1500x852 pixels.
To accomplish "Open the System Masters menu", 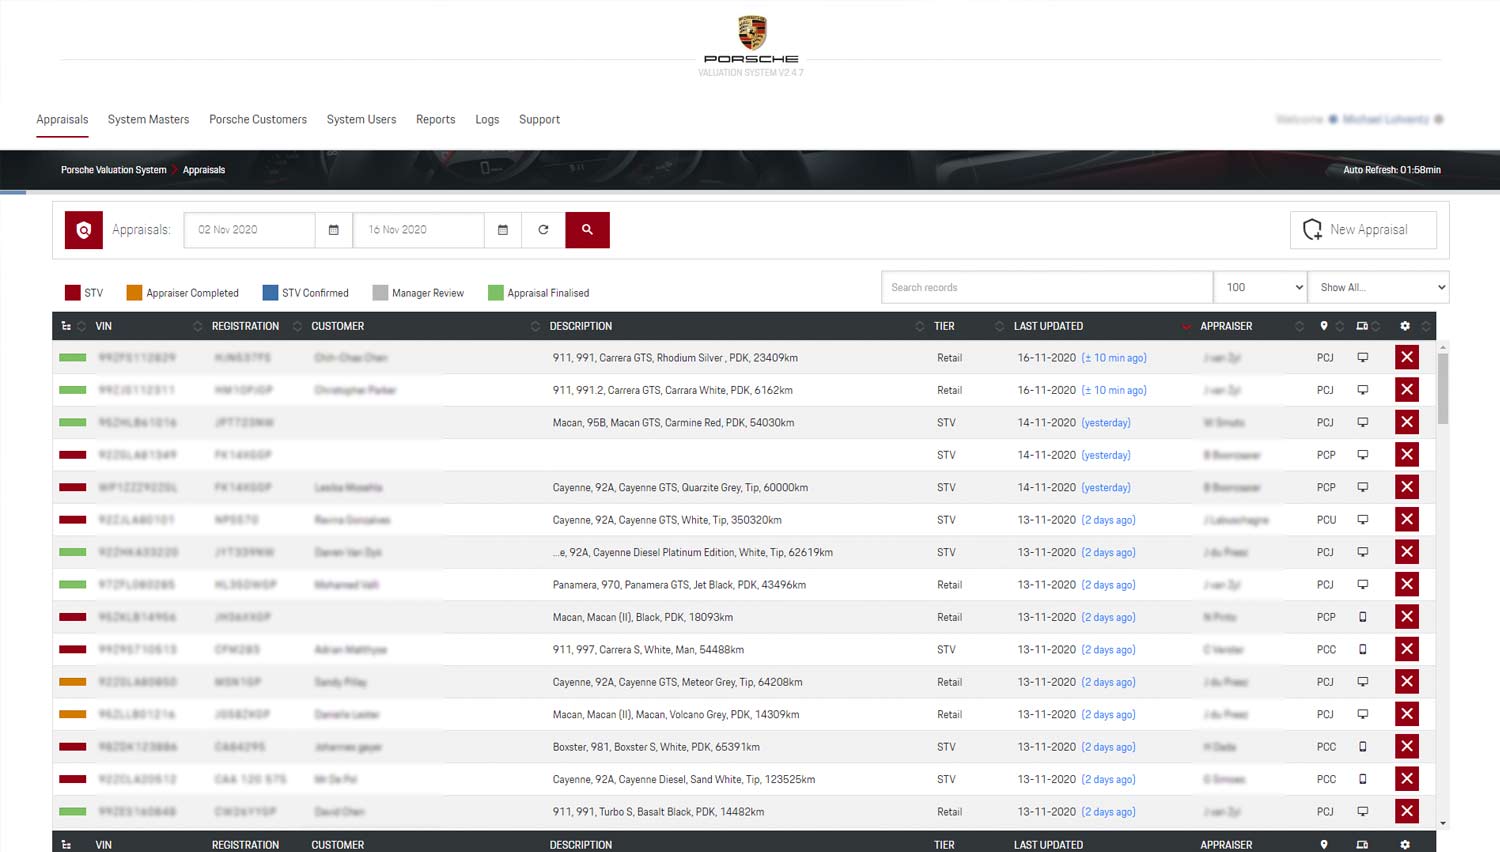I will tap(148, 119).
